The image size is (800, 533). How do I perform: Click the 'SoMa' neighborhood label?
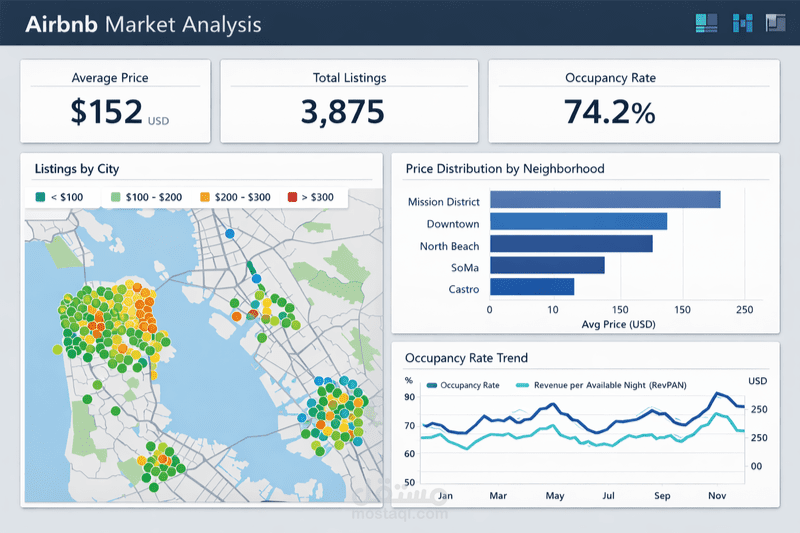(x=465, y=268)
